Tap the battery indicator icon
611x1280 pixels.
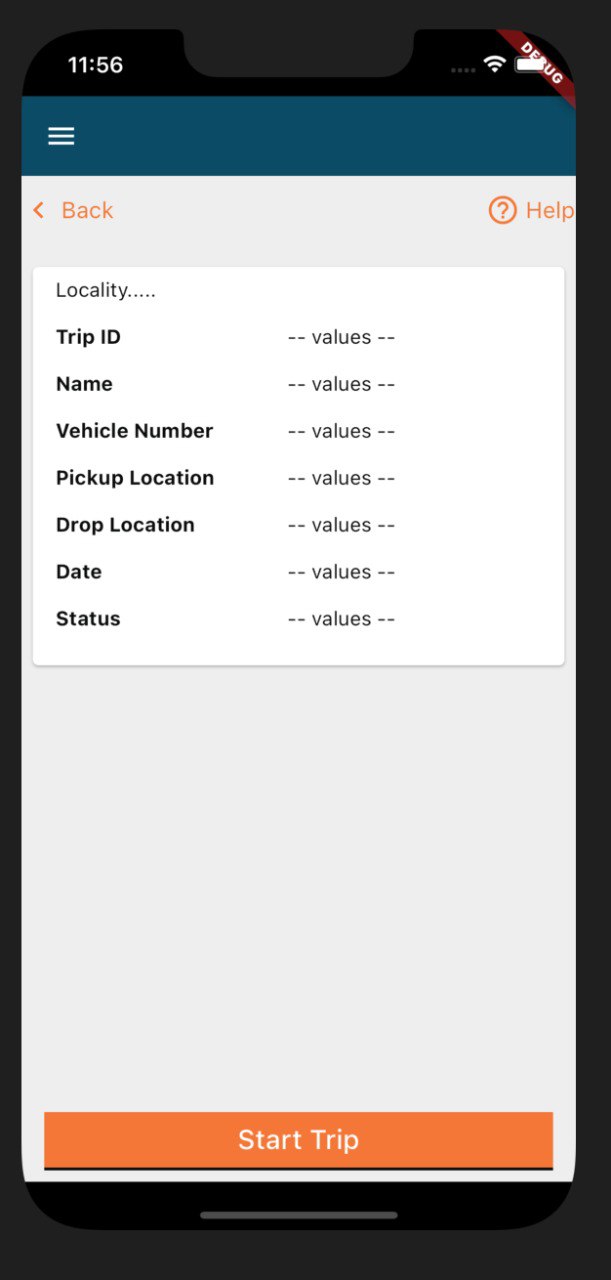[x=528, y=64]
